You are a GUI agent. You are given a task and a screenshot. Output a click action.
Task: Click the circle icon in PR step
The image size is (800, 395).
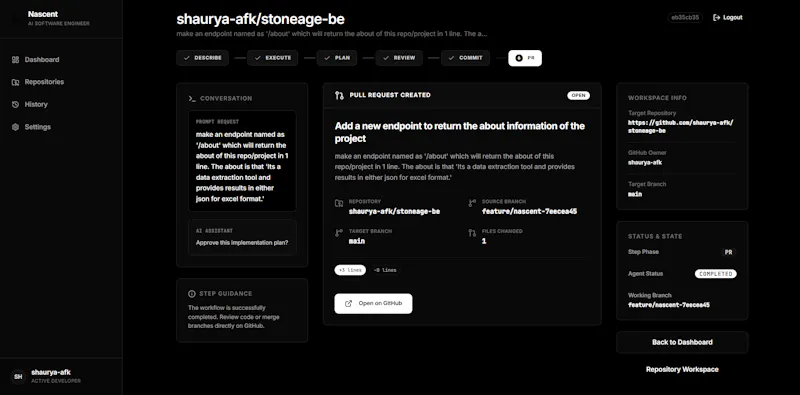519,58
